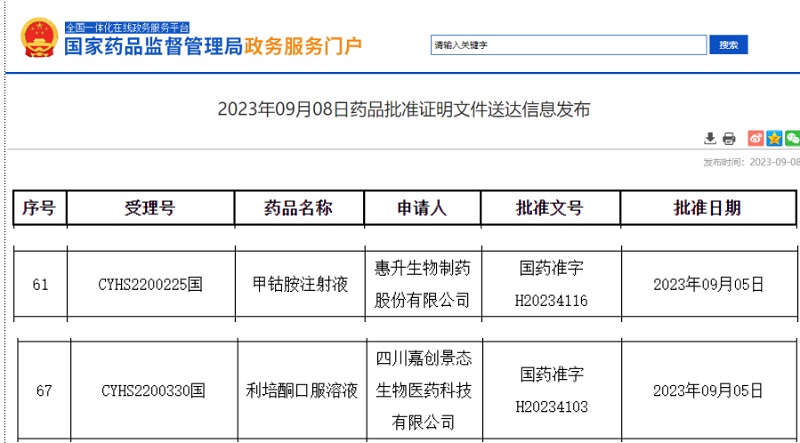Image resolution: width=800 pixels, height=443 pixels.
Task: Select applicant 惠升生物制药股份有限公司
Action: 422,284
